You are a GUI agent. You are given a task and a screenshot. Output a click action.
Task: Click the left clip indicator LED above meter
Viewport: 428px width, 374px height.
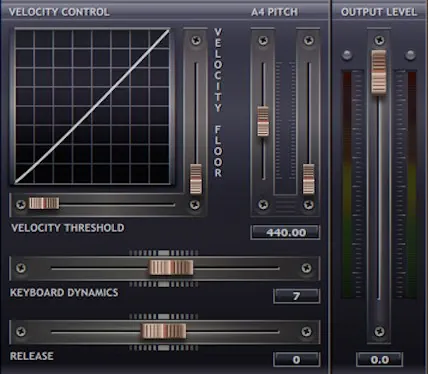(x=347, y=54)
